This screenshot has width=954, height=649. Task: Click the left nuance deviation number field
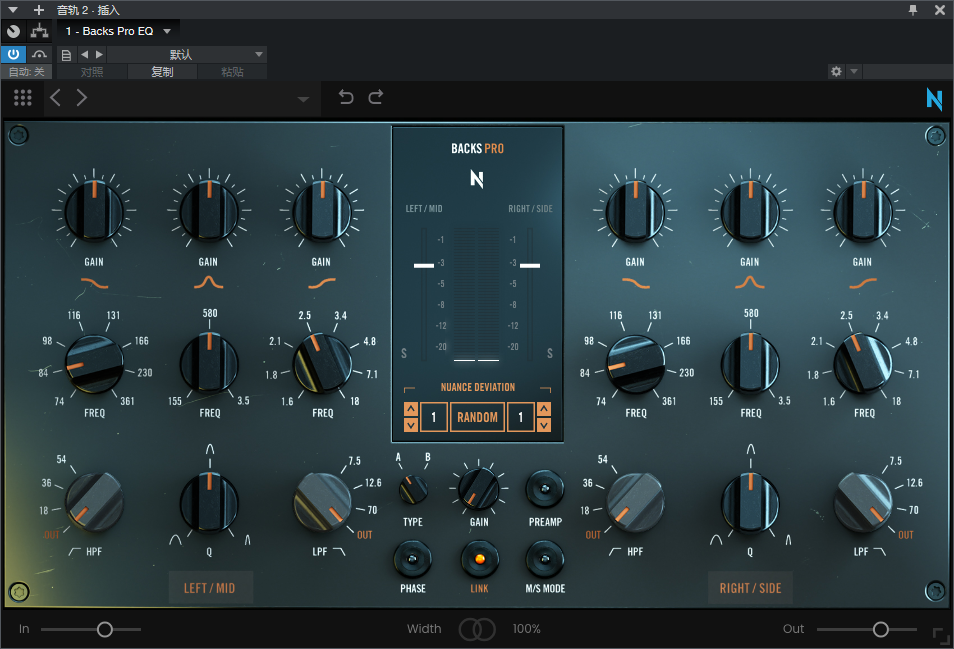(x=434, y=417)
